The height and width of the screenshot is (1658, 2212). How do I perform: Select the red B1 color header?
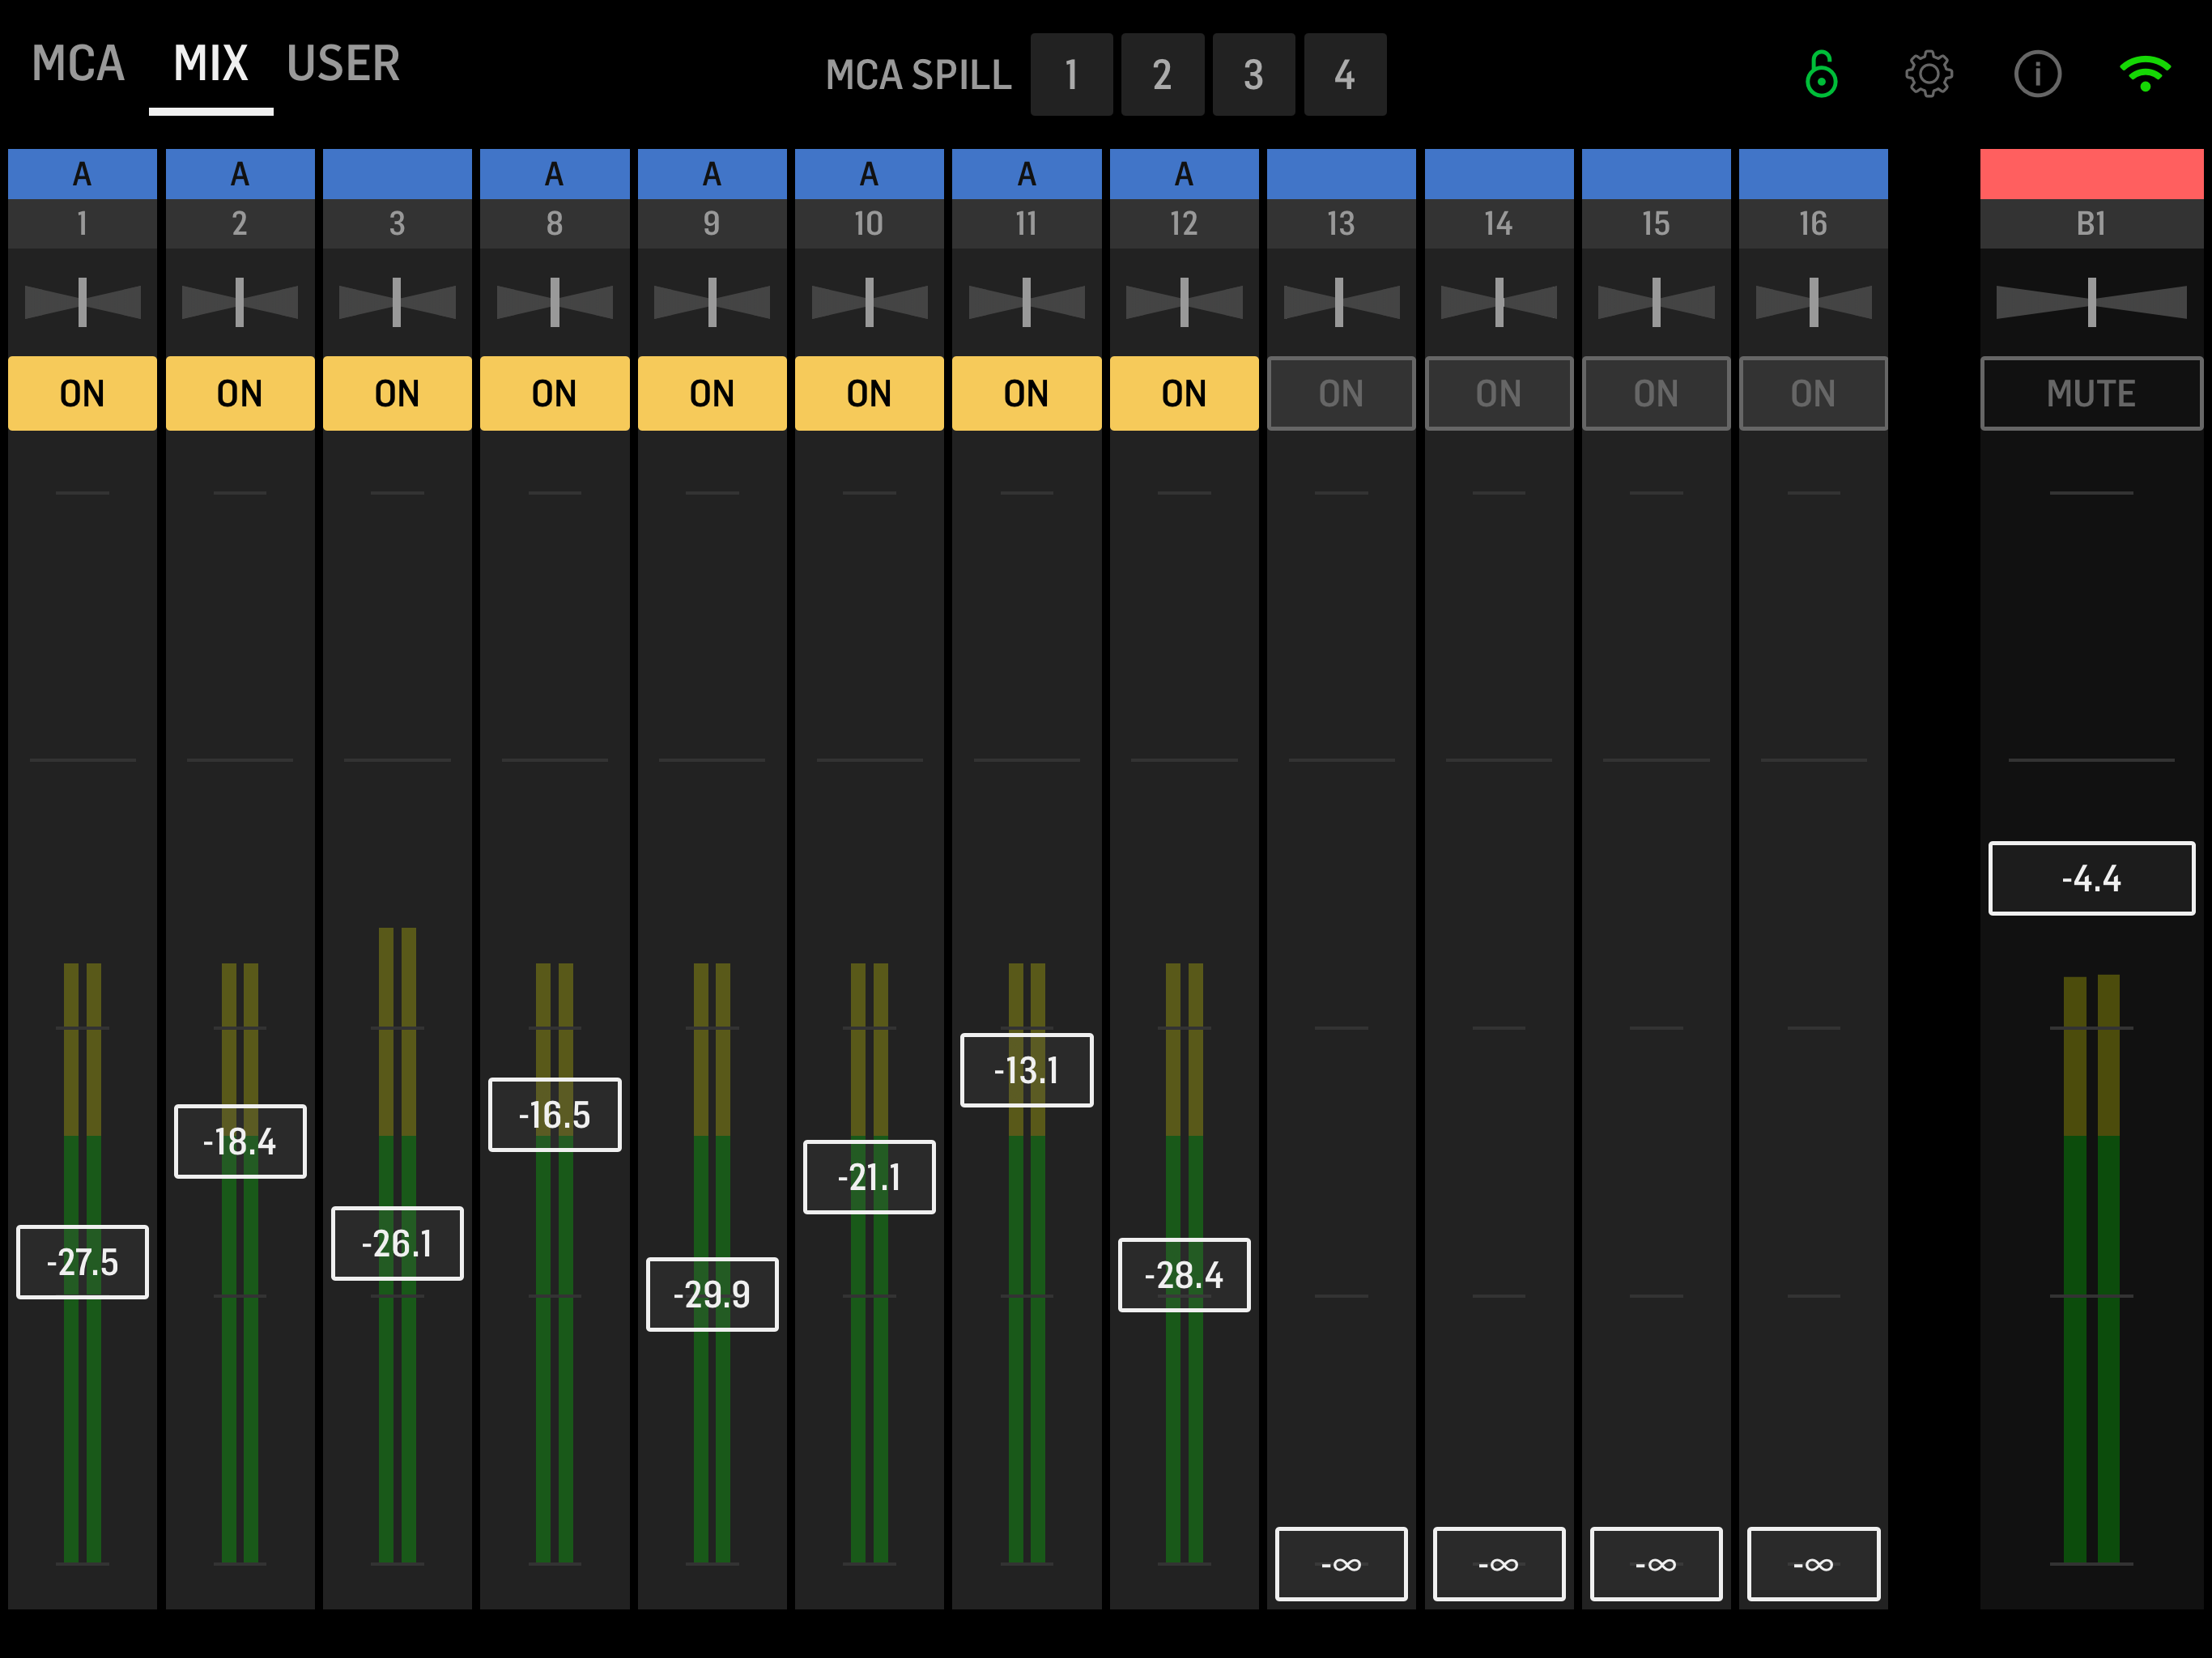[2091, 174]
